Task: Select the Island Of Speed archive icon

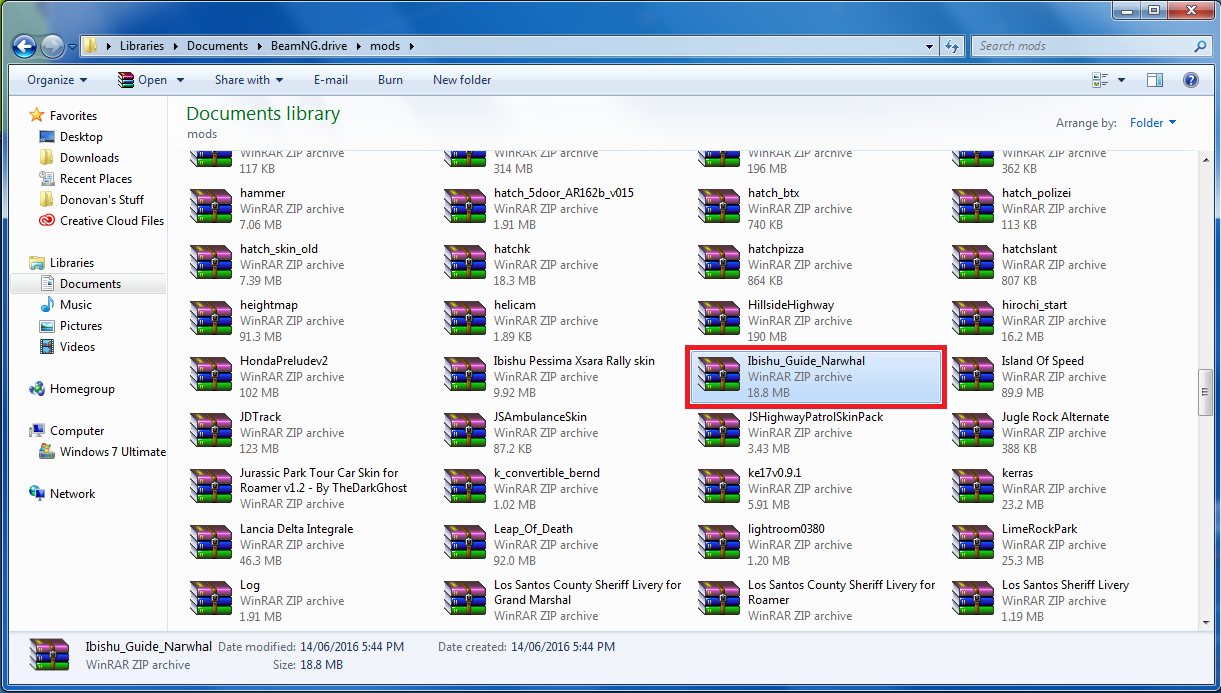Action: [x=973, y=376]
